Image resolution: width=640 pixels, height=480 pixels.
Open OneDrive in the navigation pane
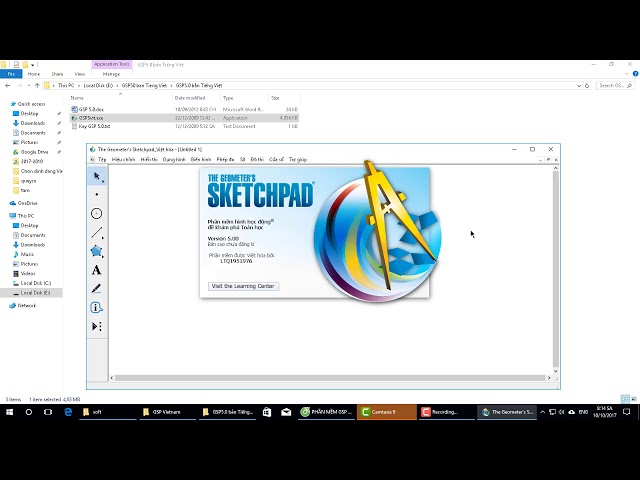pyautogui.click(x=27, y=203)
